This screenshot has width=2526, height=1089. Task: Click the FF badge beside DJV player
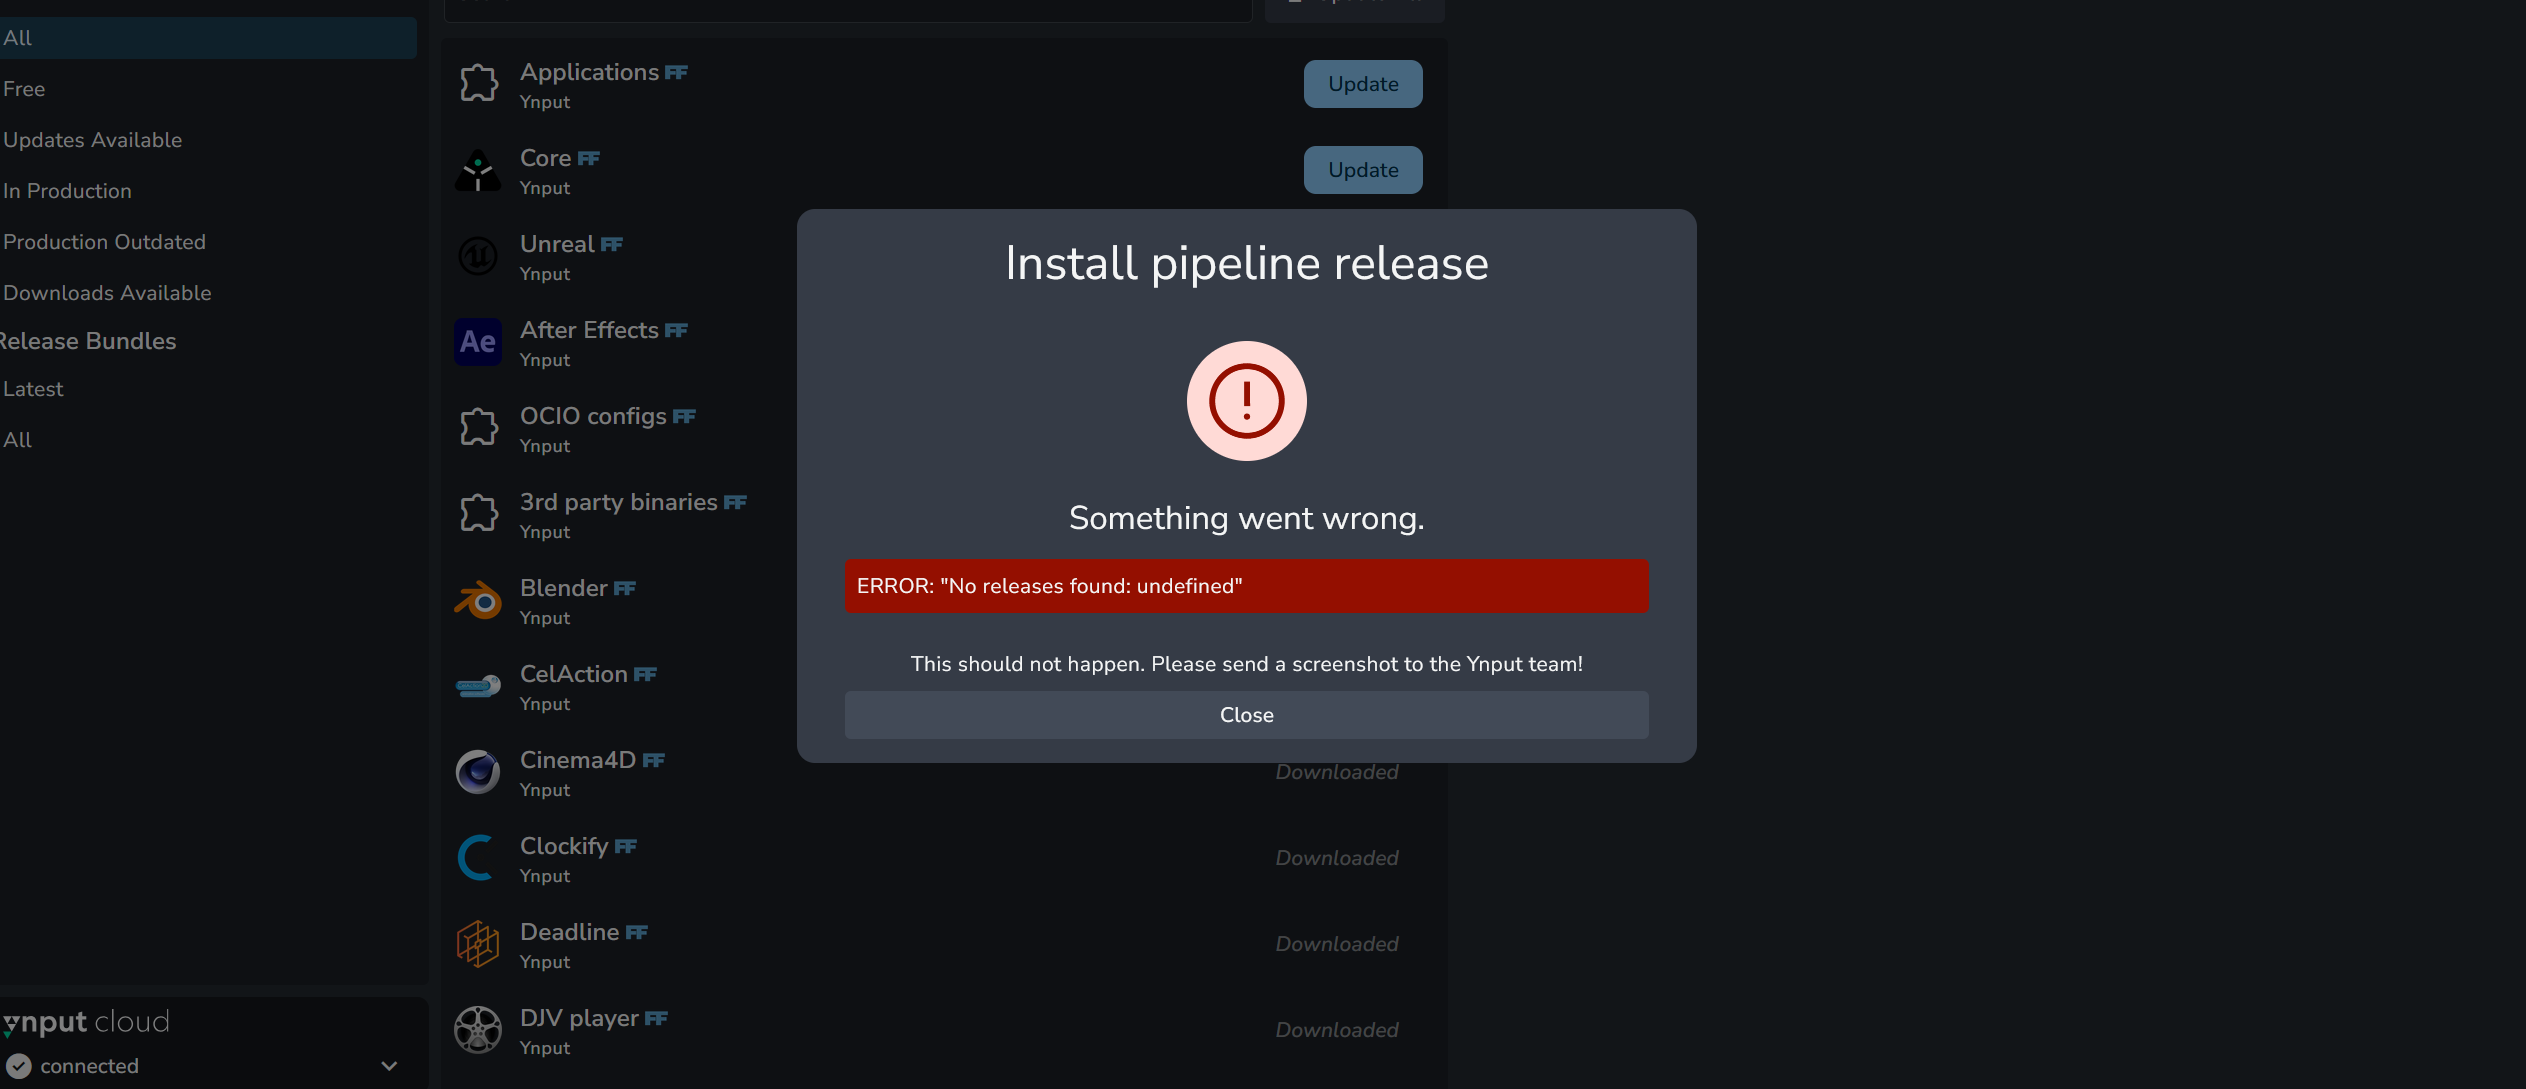point(656,1019)
